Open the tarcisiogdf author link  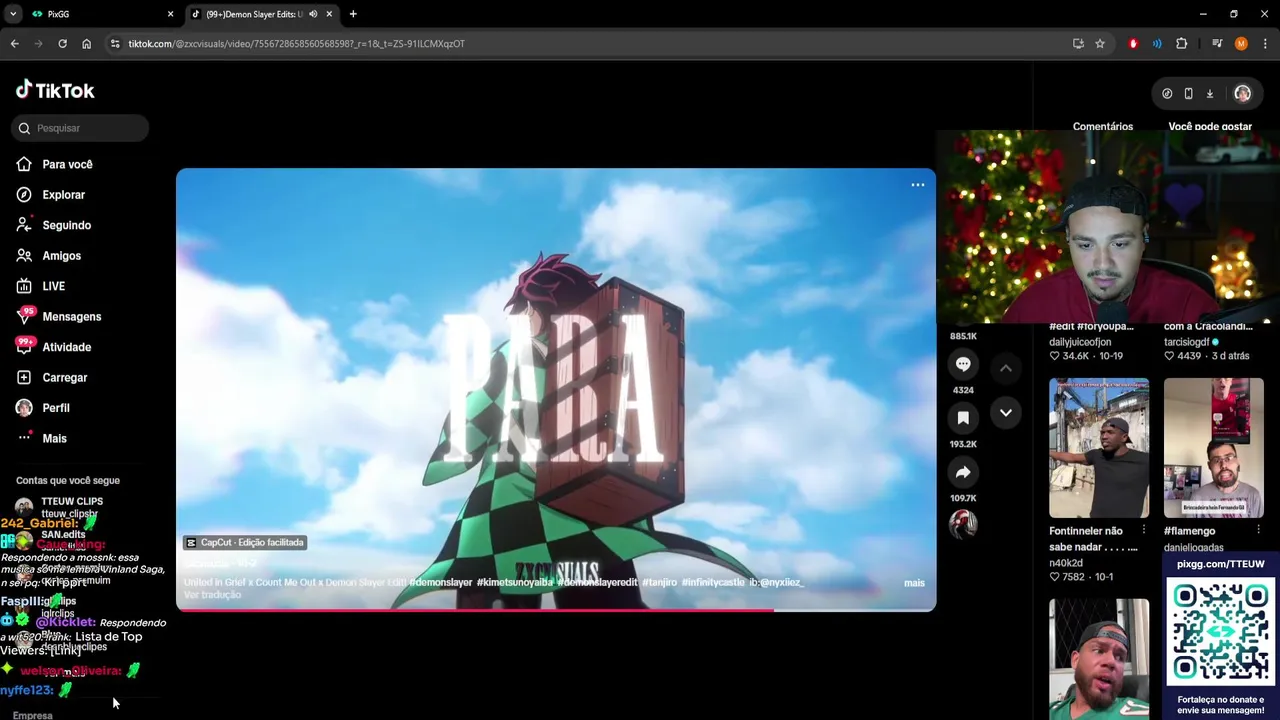[1186, 342]
